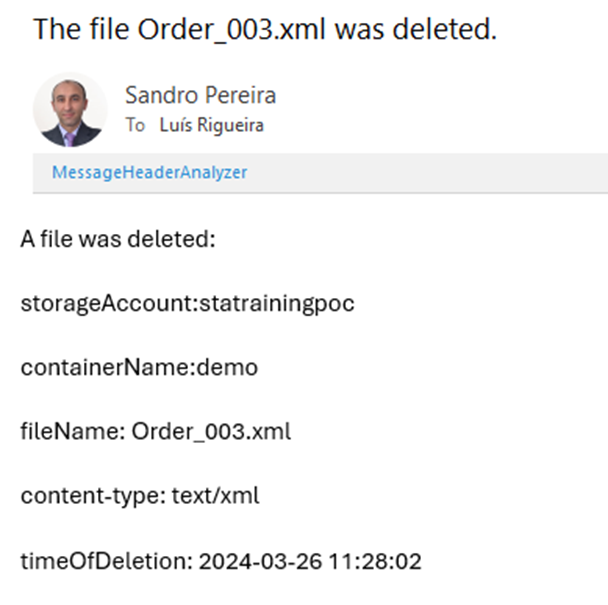Click Sandro Pereira's profile photo
The height and width of the screenshot is (605, 608).
pos(70,110)
